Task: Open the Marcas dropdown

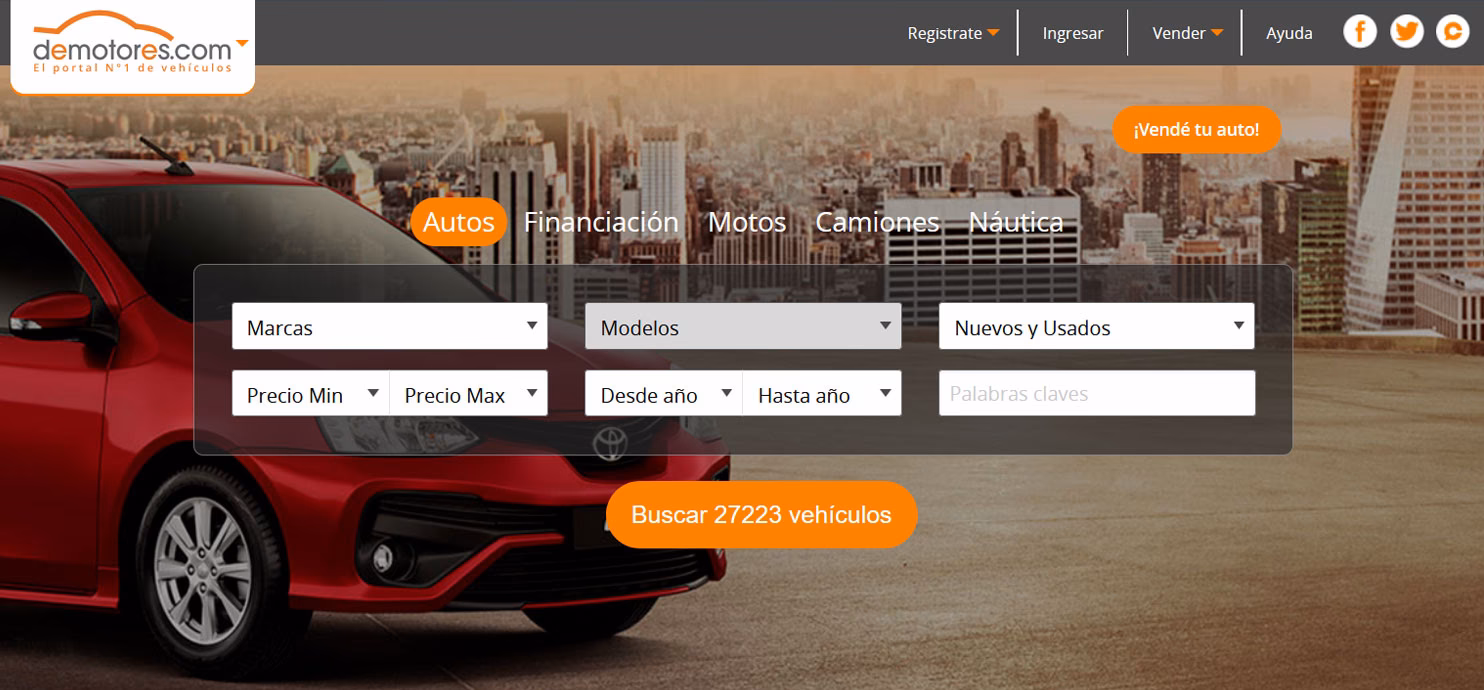Action: (x=389, y=327)
